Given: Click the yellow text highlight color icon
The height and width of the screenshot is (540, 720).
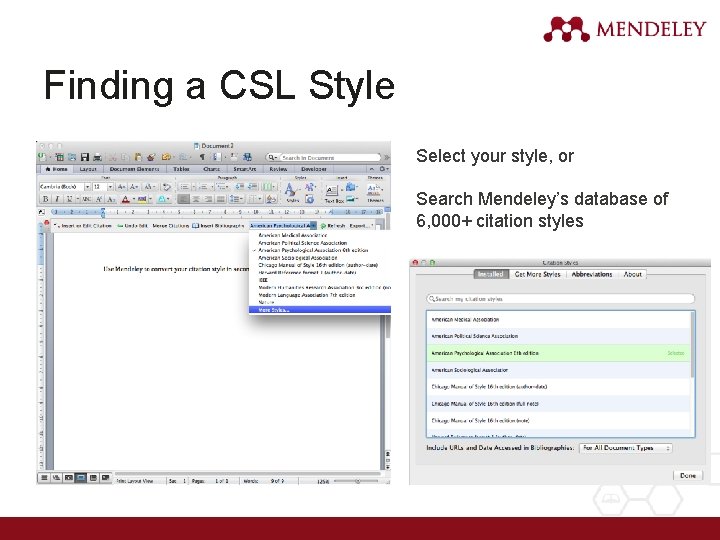Looking at the screenshot, I should point(142,199).
